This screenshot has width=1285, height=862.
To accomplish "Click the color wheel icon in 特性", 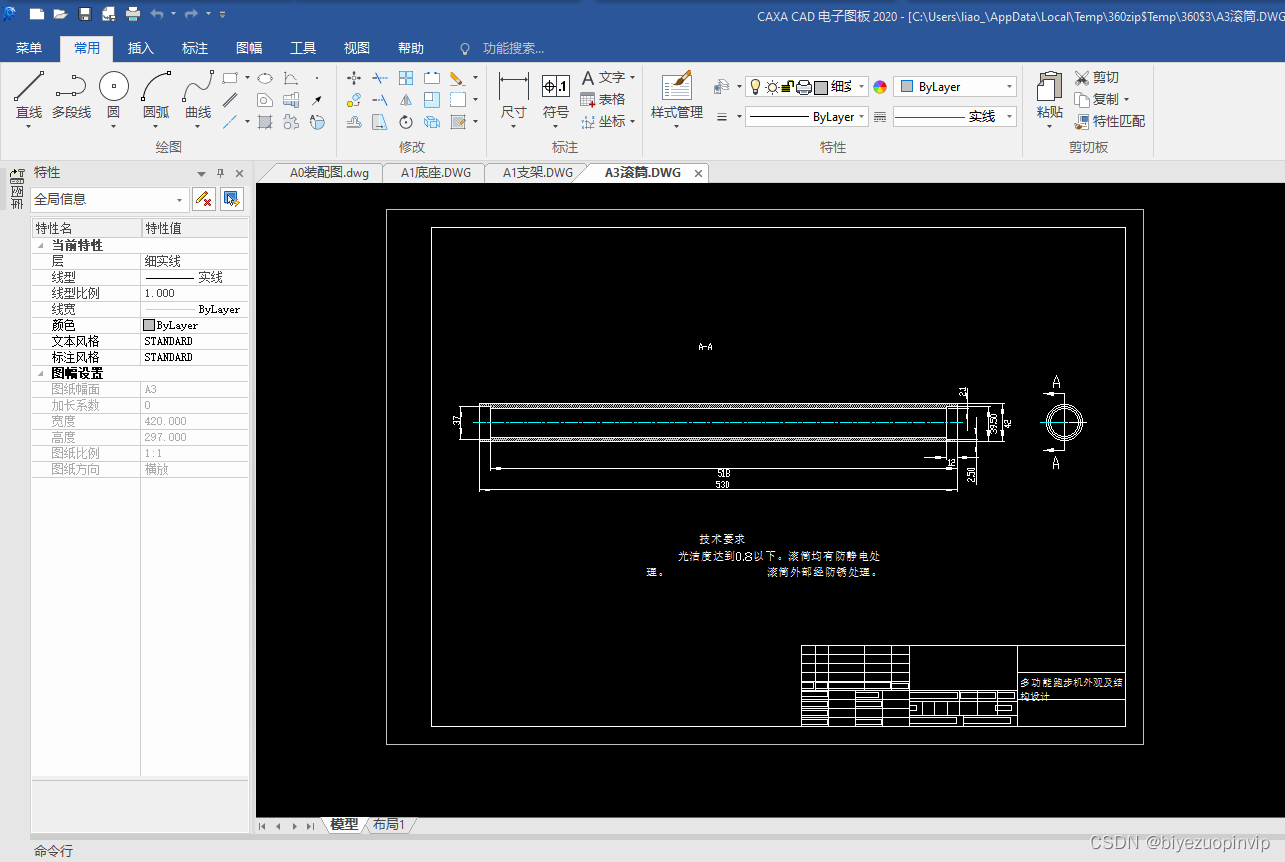I will coord(880,87).
